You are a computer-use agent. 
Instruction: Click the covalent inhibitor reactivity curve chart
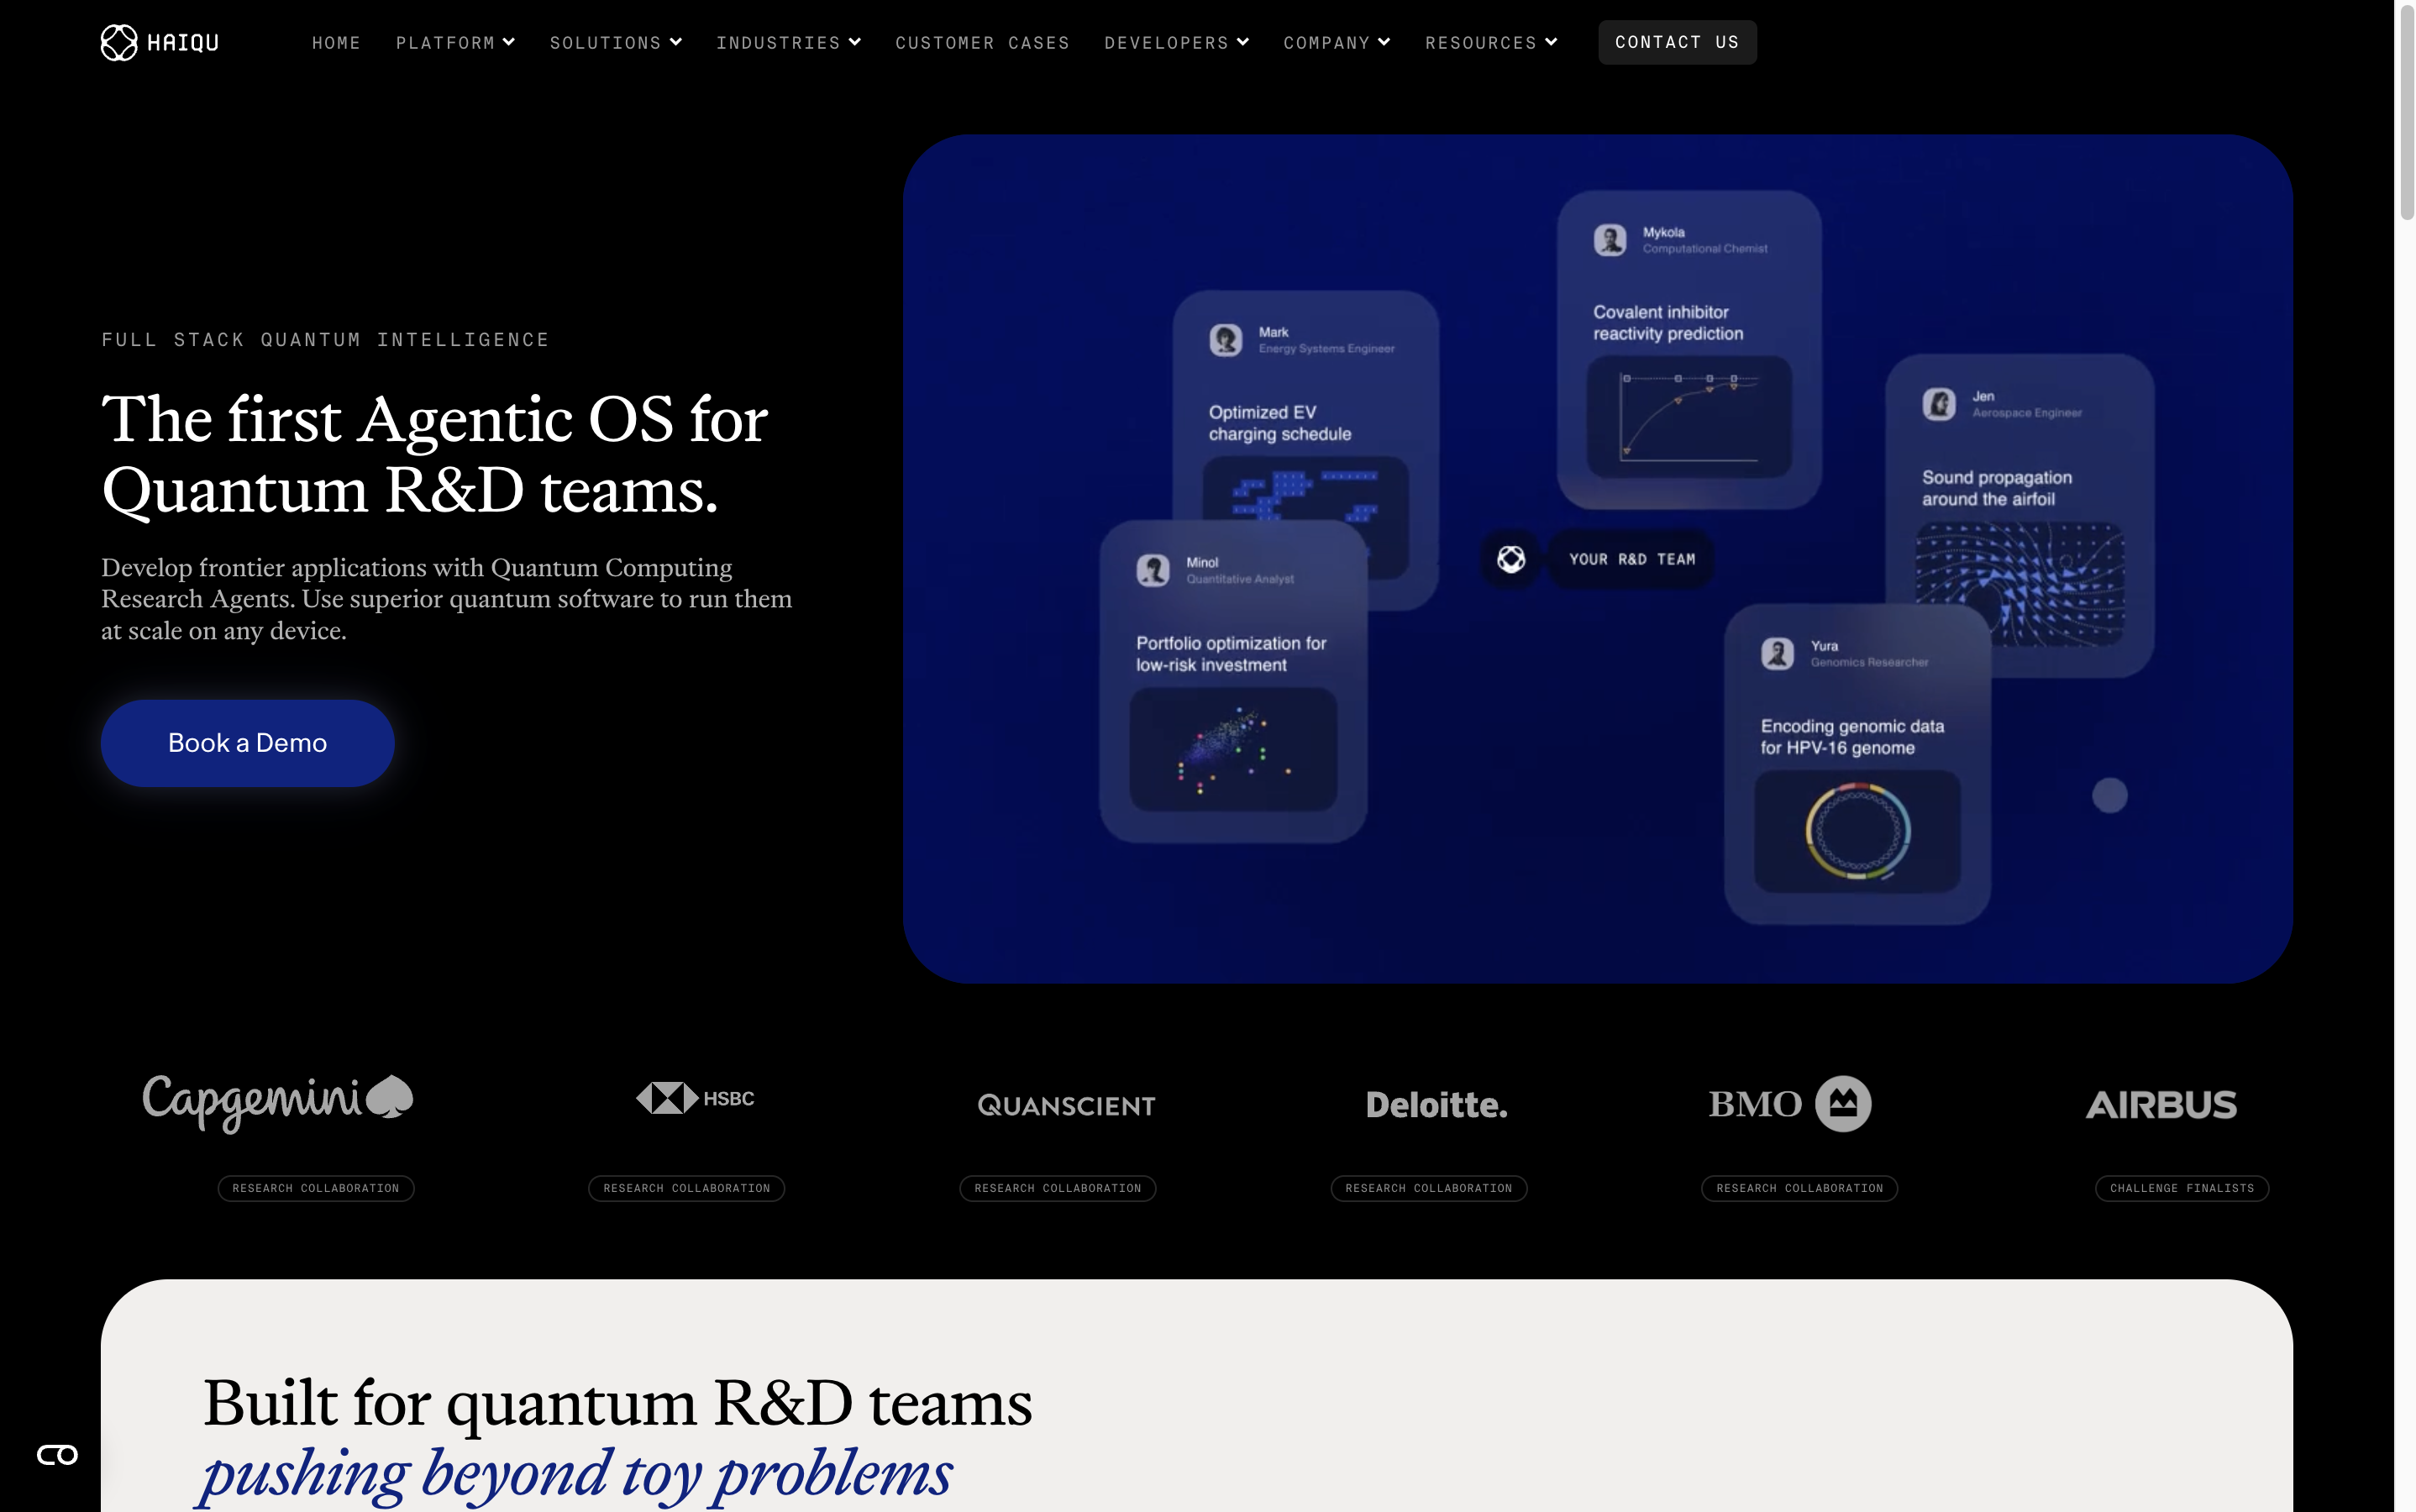point(1689,416)
